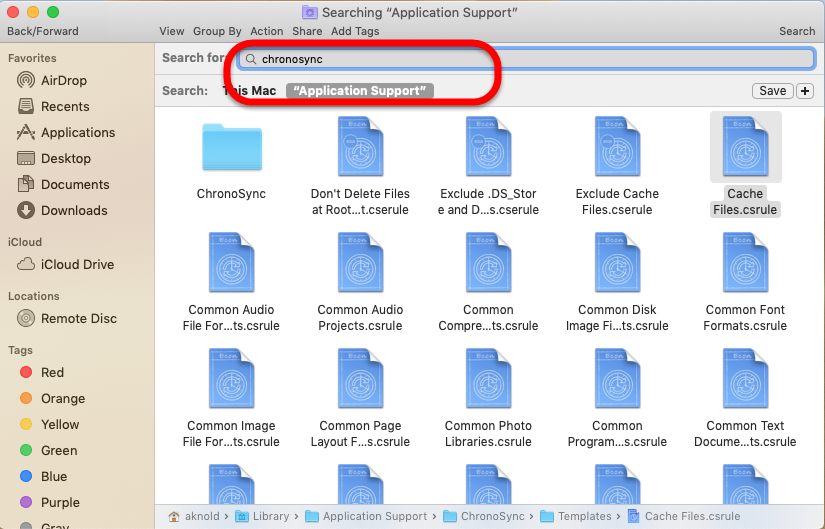The height and width of the screenshot is (529, 825).
Task: Open the Share toolbar menu
Action: pyautogui.click(x=307, y=31)
